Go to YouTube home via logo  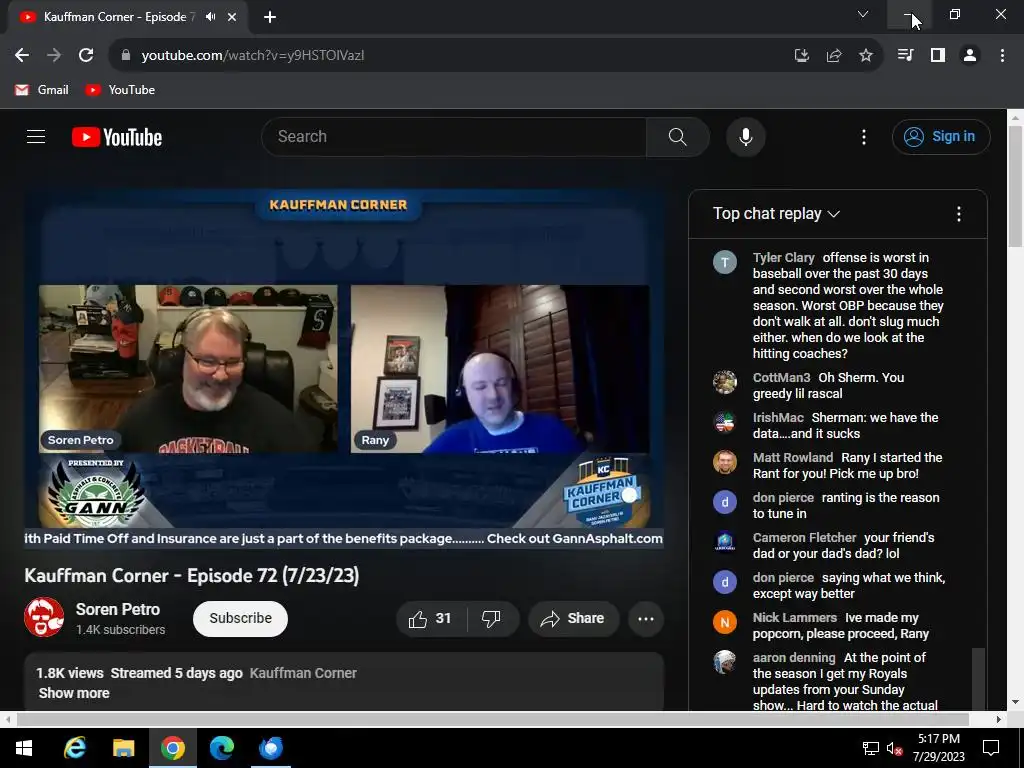click(x=117, y=137)
